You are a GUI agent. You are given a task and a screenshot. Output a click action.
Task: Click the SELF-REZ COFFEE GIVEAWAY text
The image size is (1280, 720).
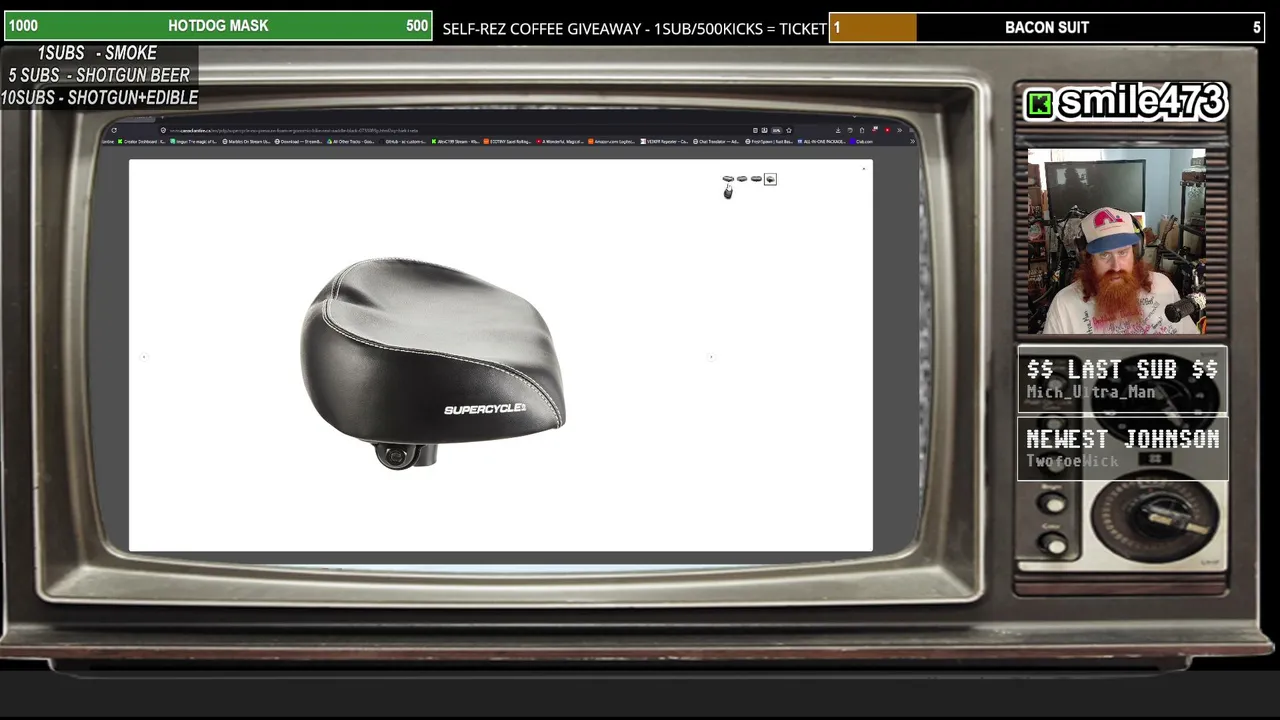click(x=634, y=28)
